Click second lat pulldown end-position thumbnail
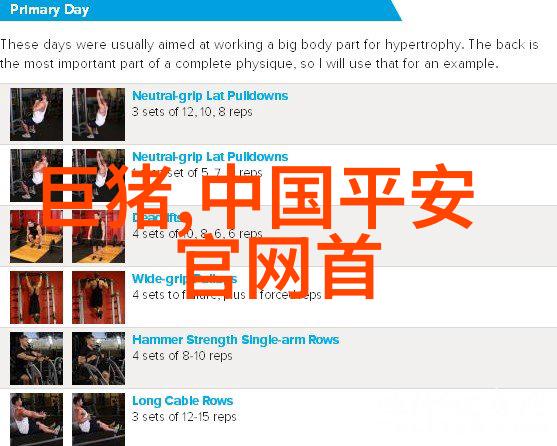 (98, 175)
